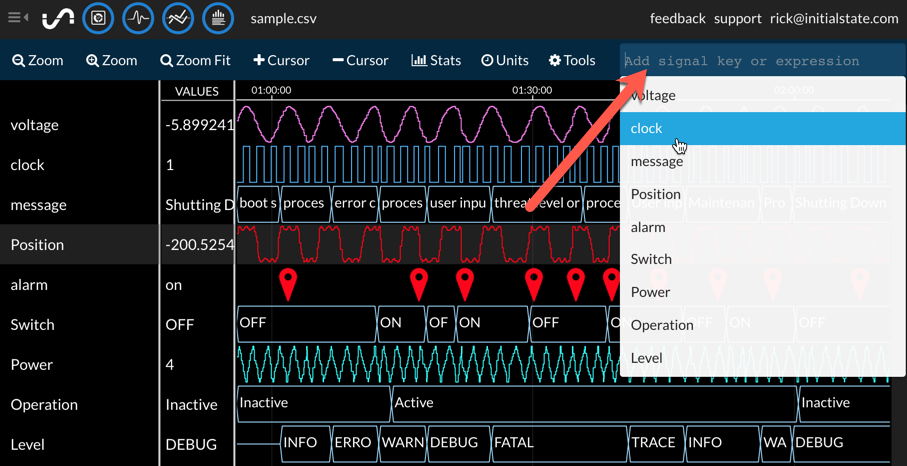Click the Zoom in button
The width and height of the screenshot is (907, 466).
coord(112,61)
